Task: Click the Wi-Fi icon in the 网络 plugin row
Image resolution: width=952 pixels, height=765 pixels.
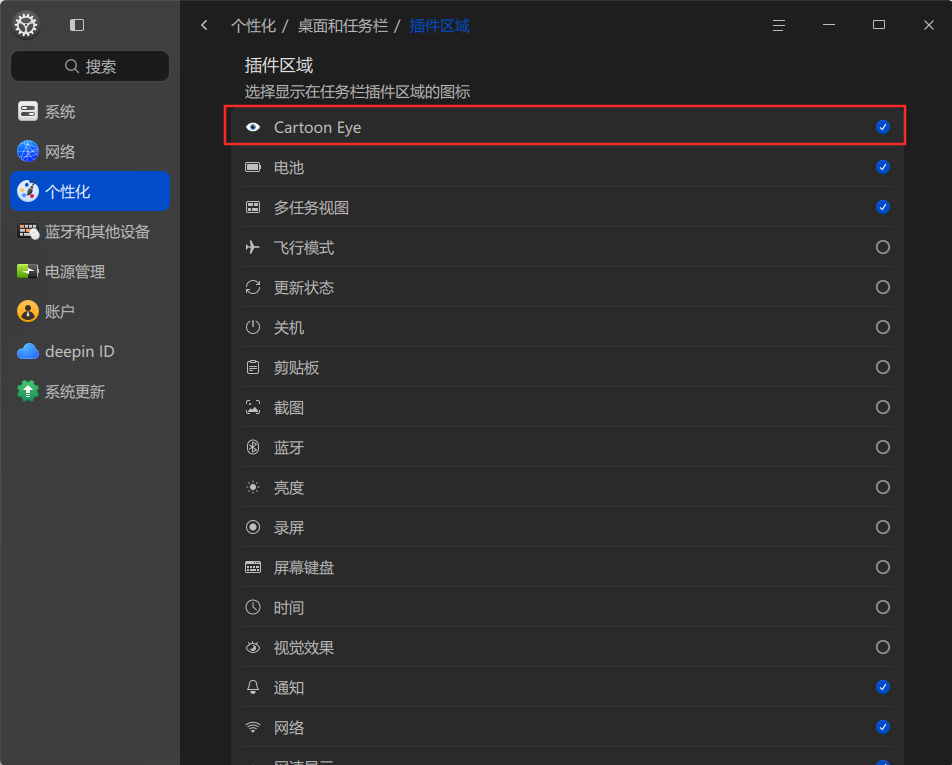Action: [x=253, y=727]
